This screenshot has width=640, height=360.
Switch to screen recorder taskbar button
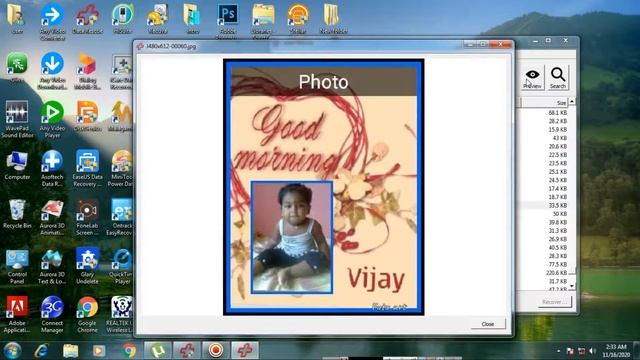tap(216, 351)
